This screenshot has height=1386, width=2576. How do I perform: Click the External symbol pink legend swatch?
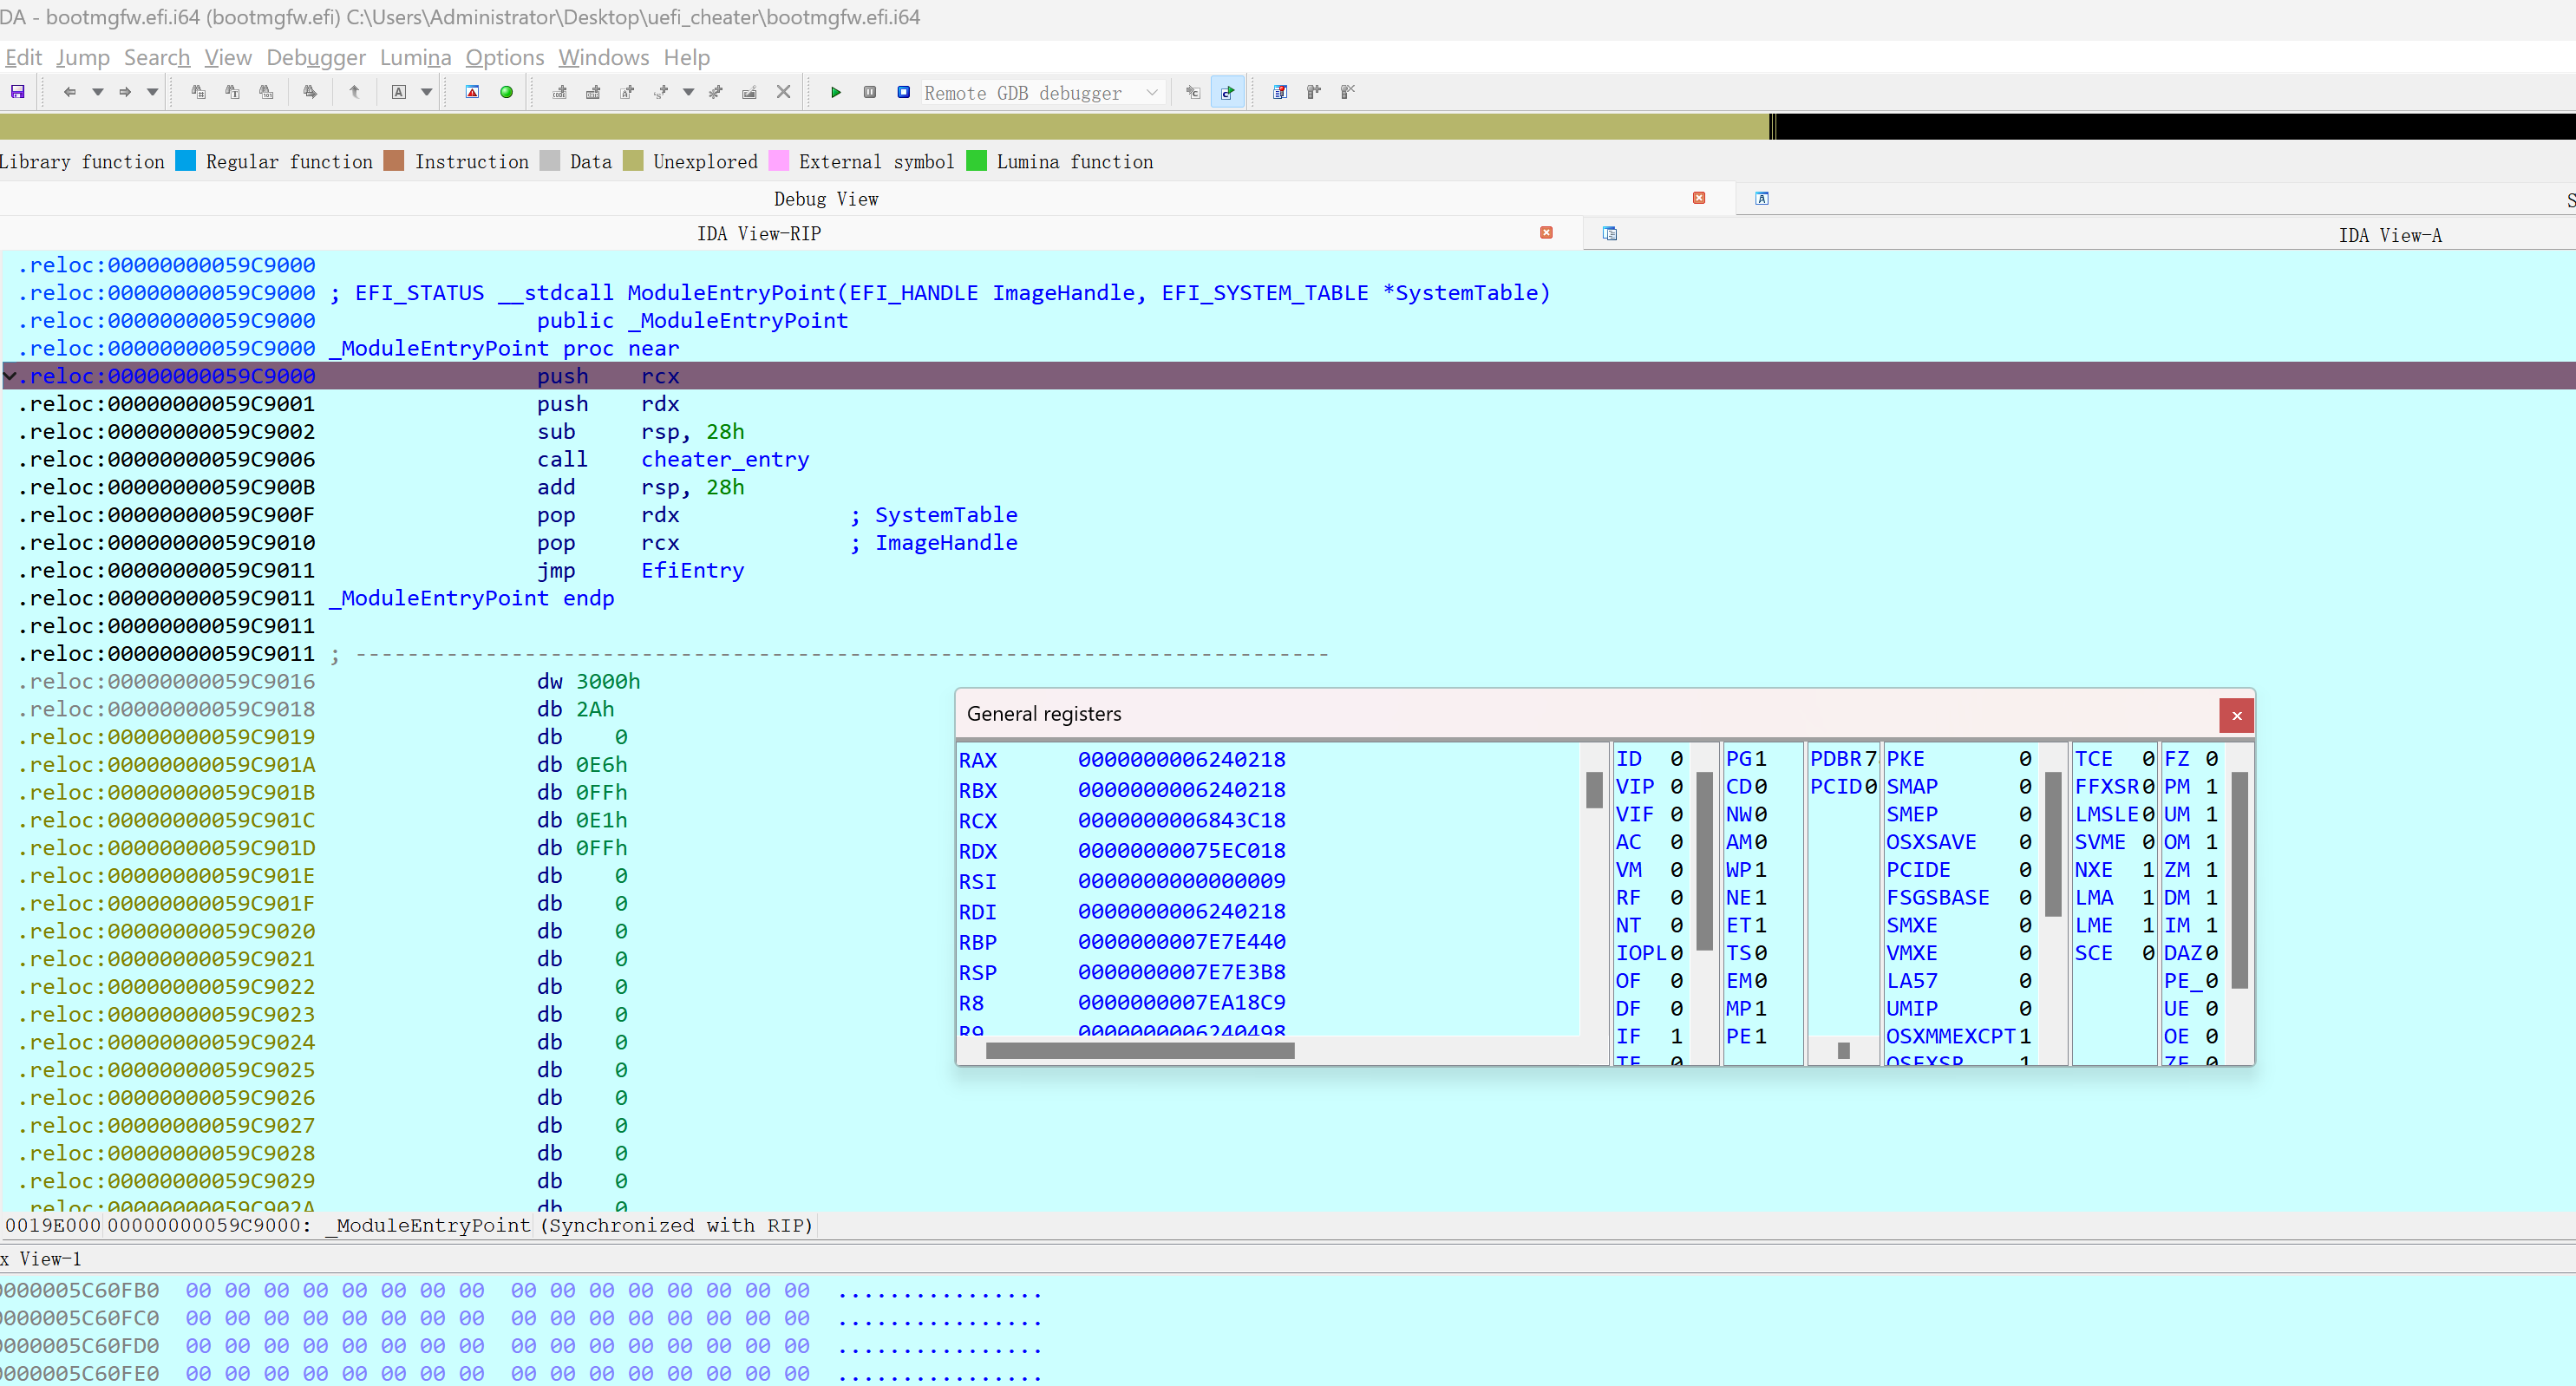coord(779,161)
